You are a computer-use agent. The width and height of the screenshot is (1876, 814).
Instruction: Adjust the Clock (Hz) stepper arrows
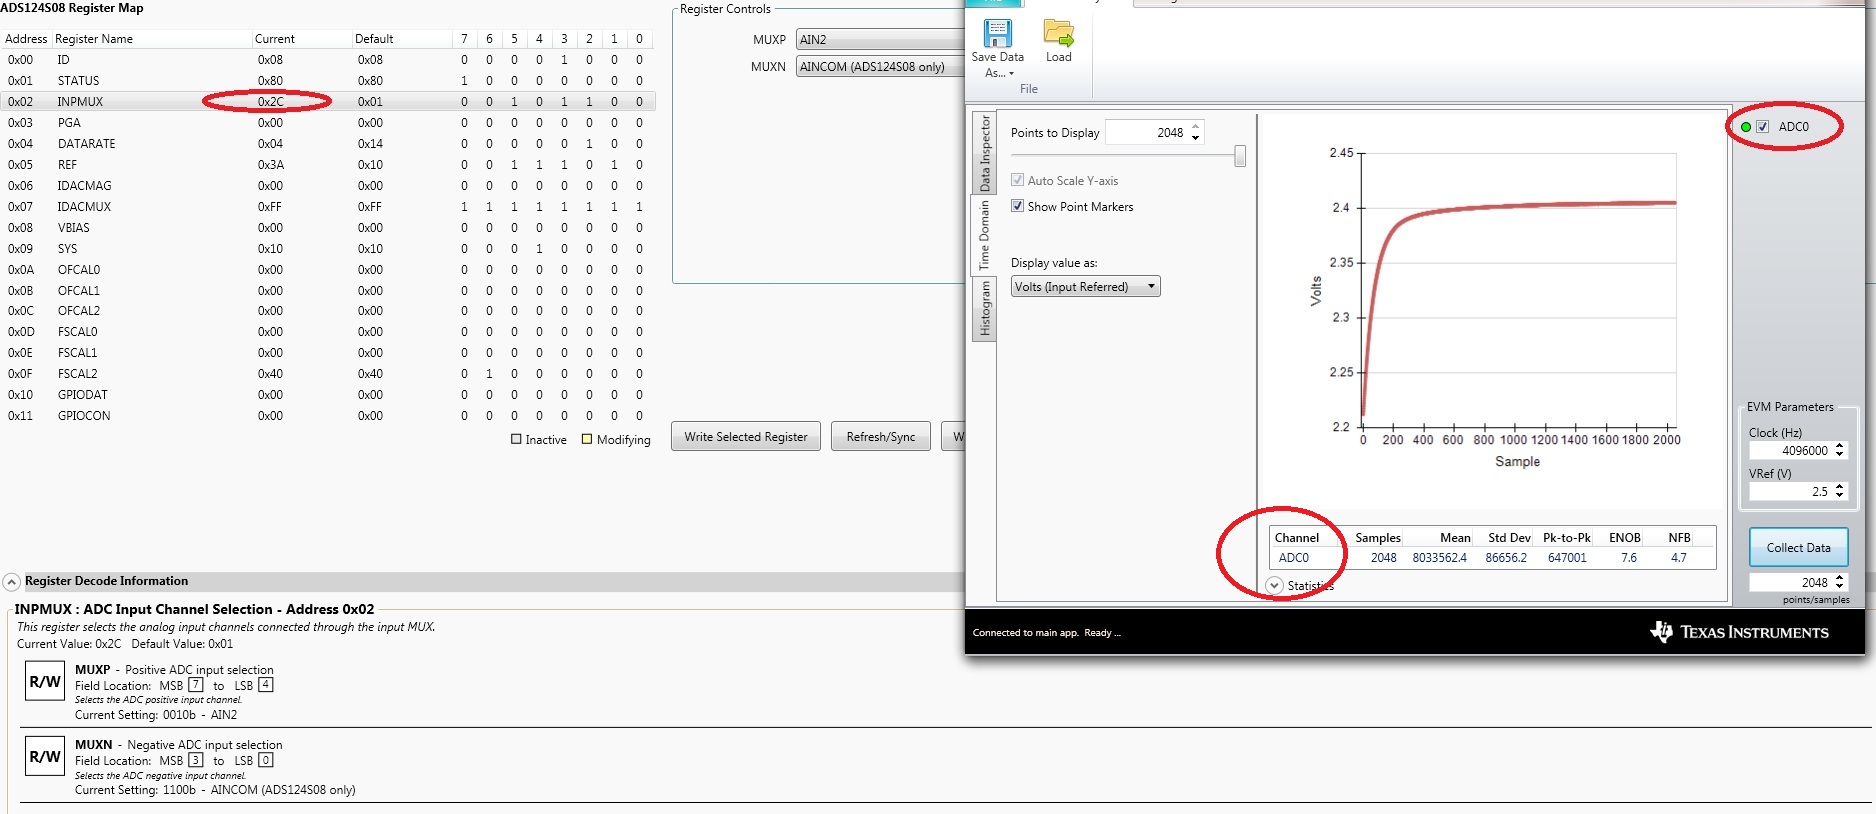[1840, 450]
